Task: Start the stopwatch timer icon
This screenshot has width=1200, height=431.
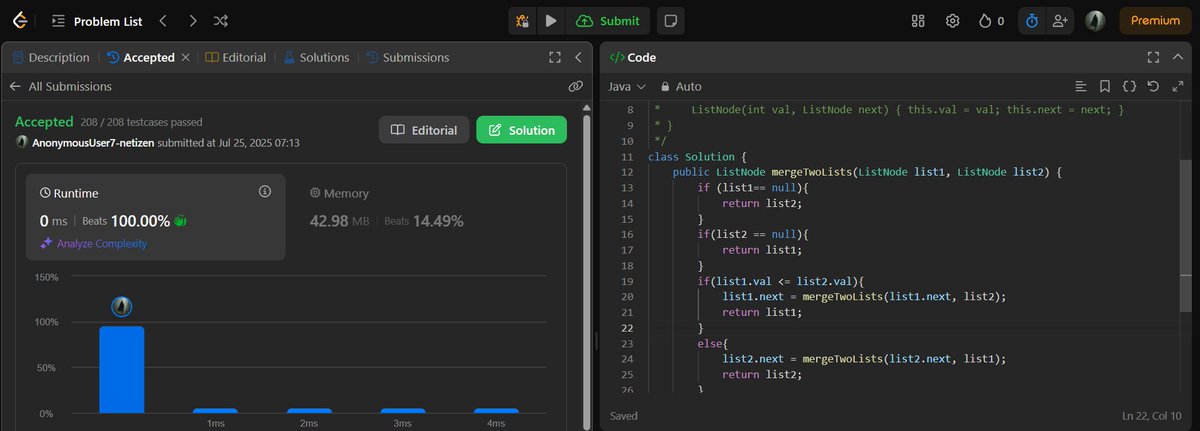Action: click(1033, 20)
